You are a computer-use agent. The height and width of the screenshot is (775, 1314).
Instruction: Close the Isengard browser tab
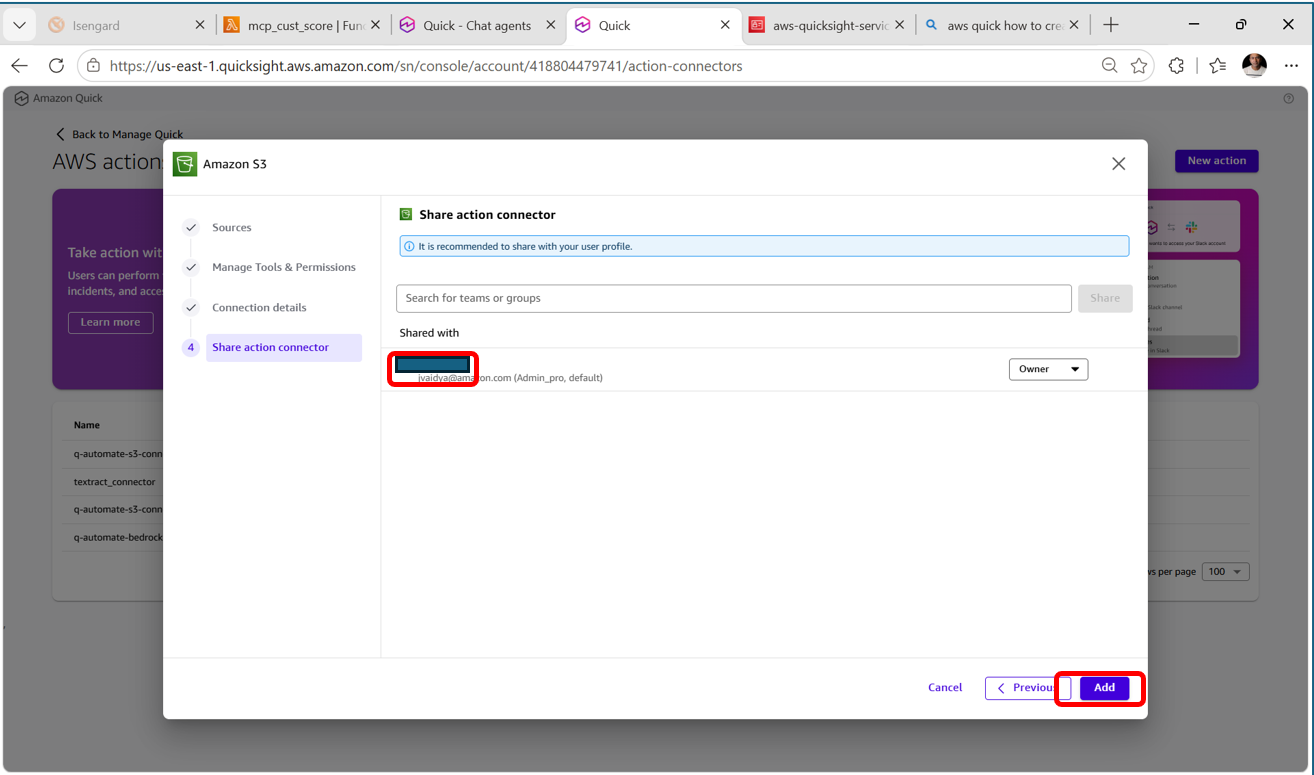[200, 25]
